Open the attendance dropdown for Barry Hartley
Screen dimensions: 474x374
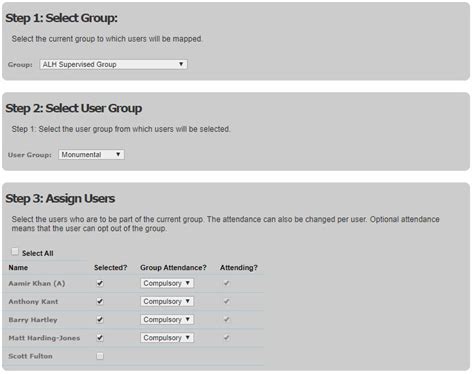pos(167,320)
